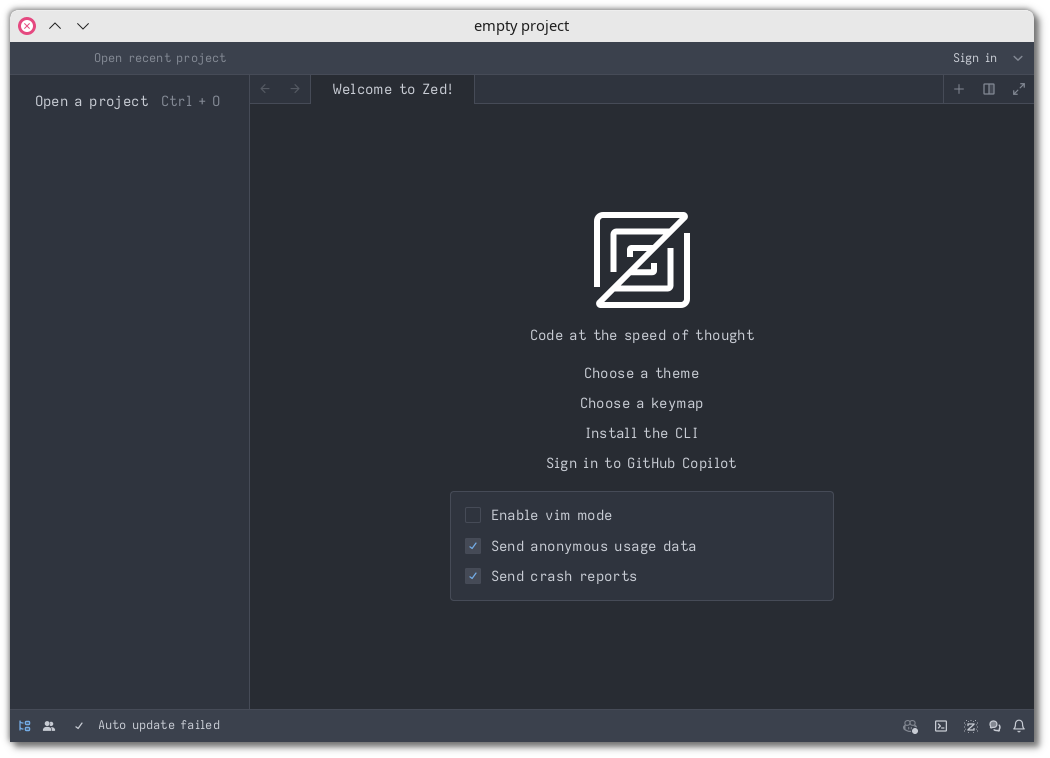Click the Code at the speed of thought tagline
This screenshot has width=1050, height=758.
click(642, 335)
